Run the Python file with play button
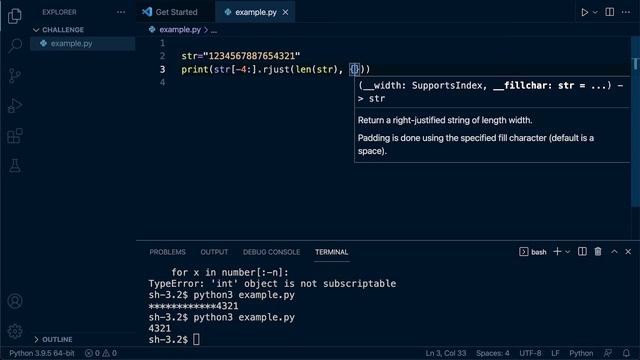The image size is (640, 360). pyautogui.click(x=584, y=12)
